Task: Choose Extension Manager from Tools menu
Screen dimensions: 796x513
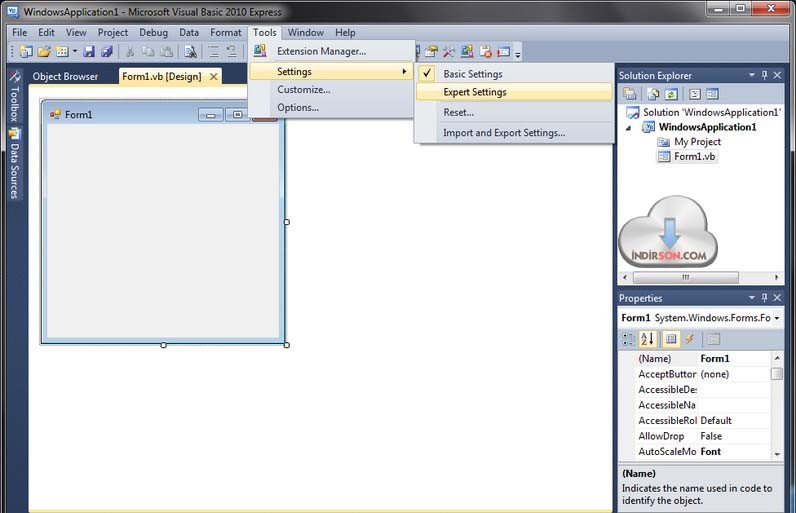Action: [331, 51]
